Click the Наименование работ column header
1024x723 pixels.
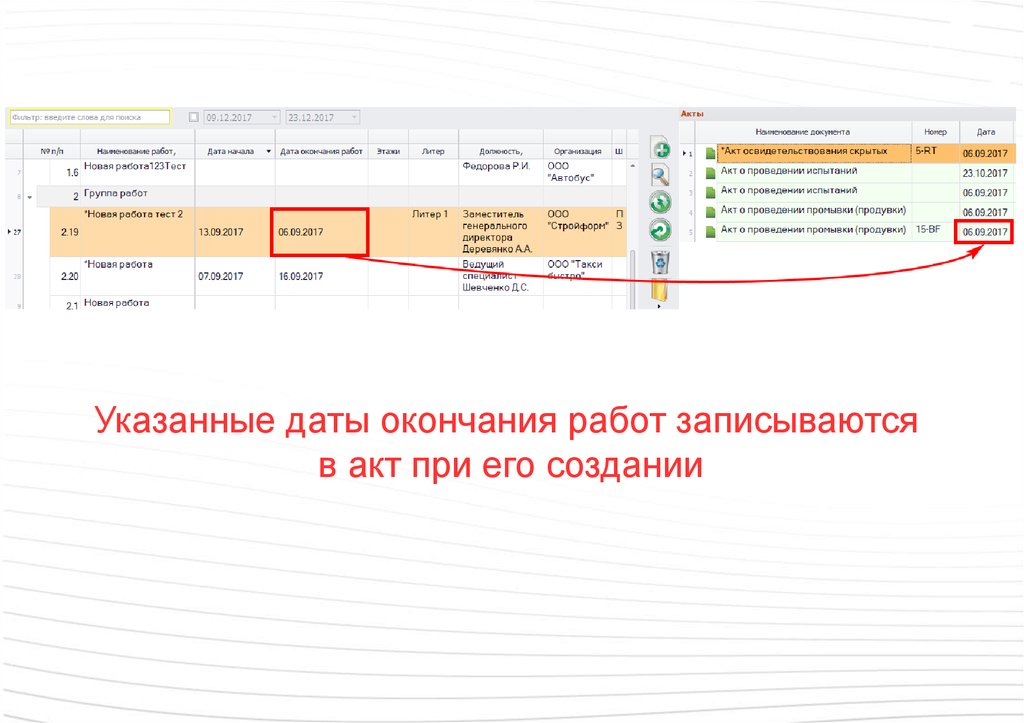(x=137, y=152)
